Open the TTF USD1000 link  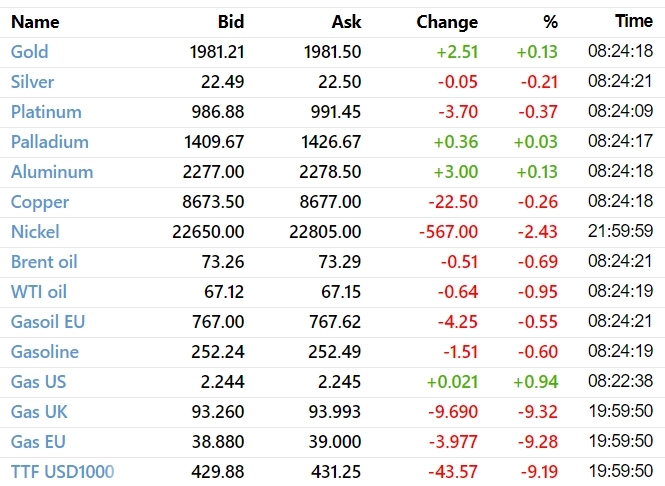(62, 472)
